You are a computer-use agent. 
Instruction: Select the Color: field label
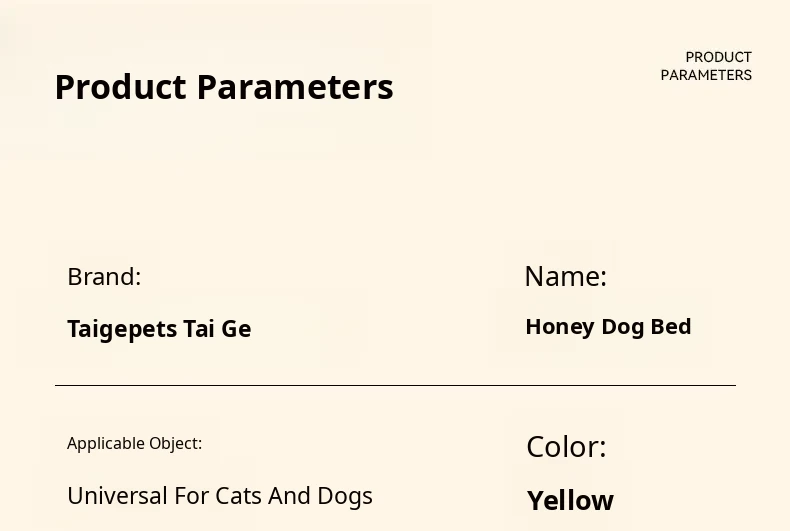(x=566, y=447)
